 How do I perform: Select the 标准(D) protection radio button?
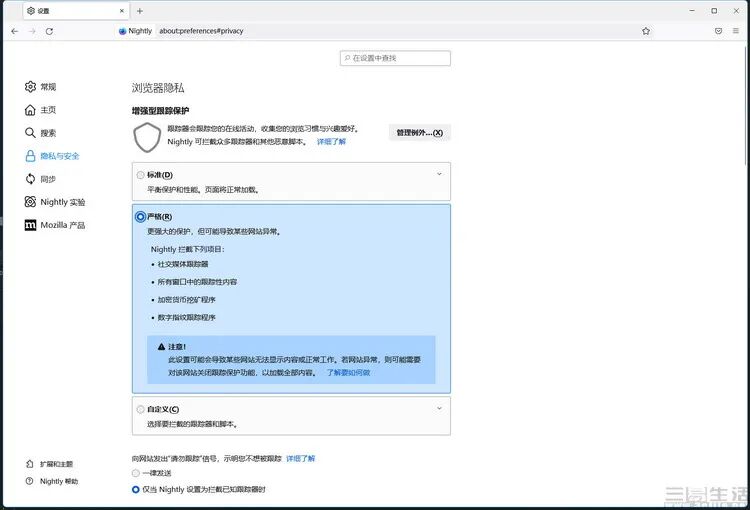140,175
